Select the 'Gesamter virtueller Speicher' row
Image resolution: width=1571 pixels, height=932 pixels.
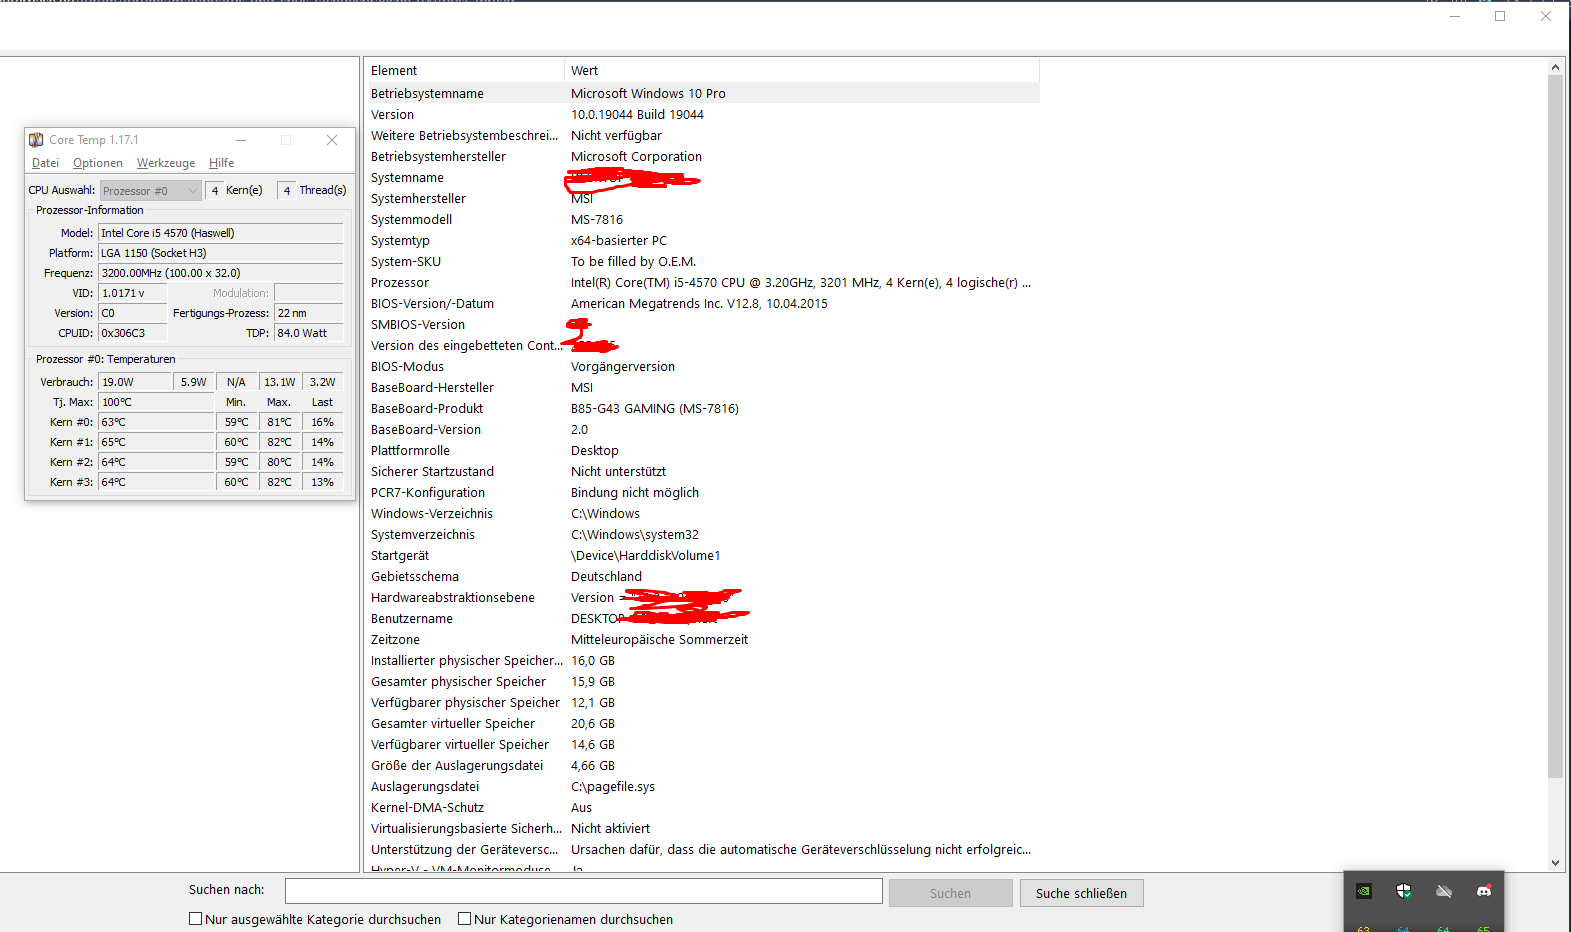click(x=702, y=723)
